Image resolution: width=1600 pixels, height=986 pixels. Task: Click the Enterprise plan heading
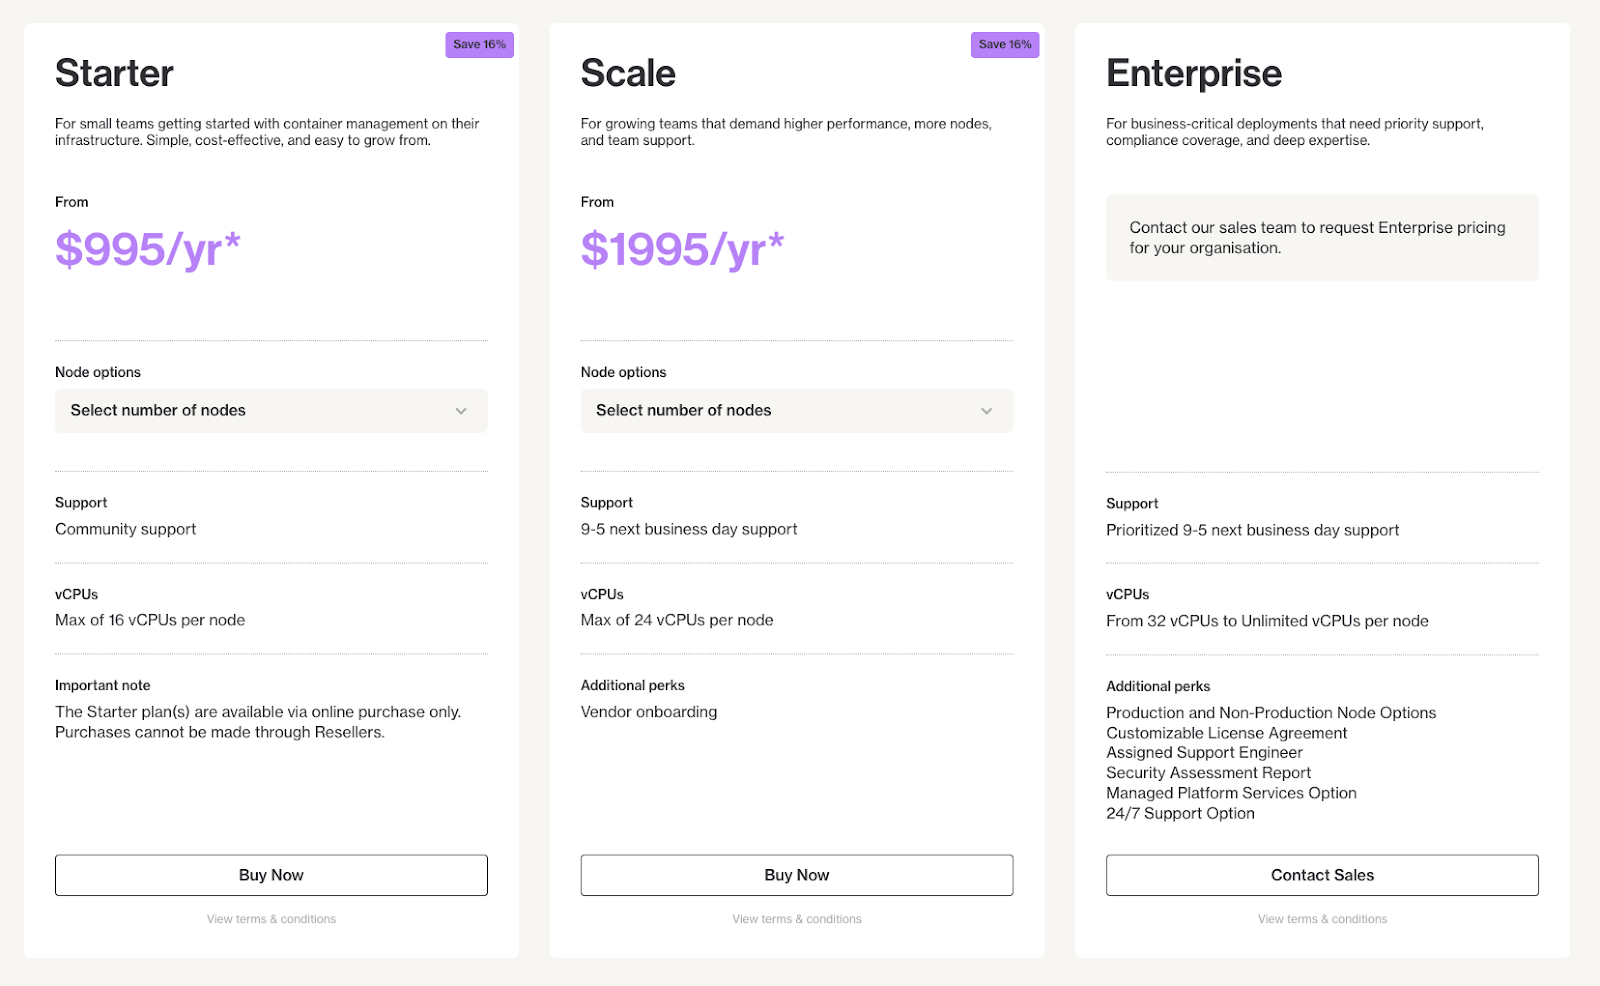(x=1194, y=74)
